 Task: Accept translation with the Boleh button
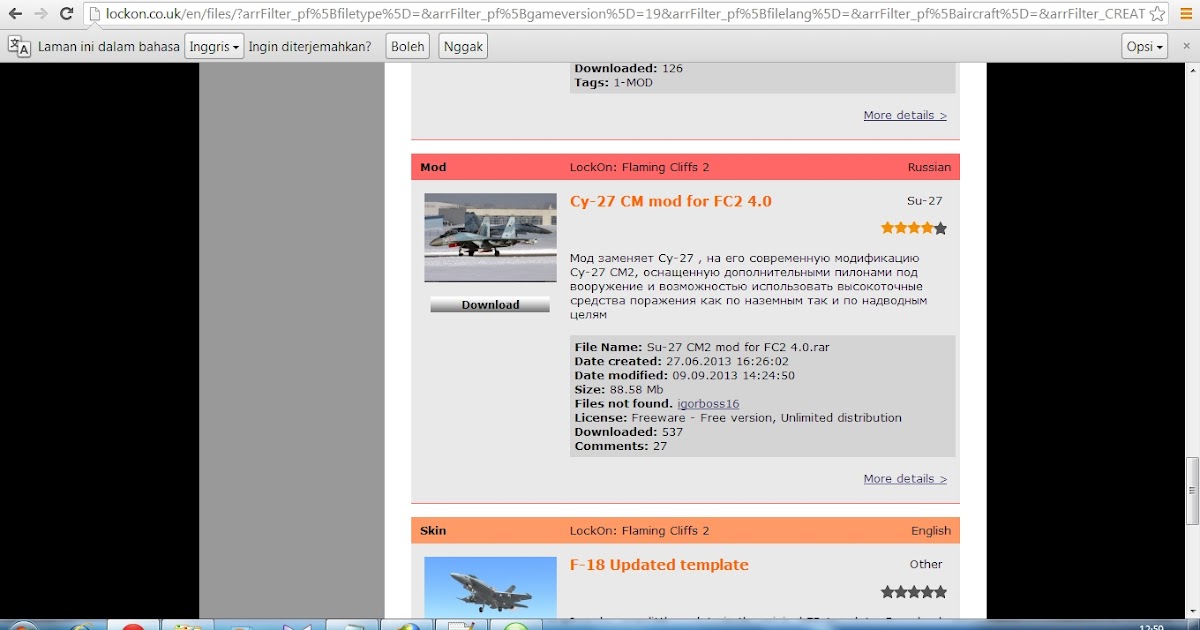407,46
